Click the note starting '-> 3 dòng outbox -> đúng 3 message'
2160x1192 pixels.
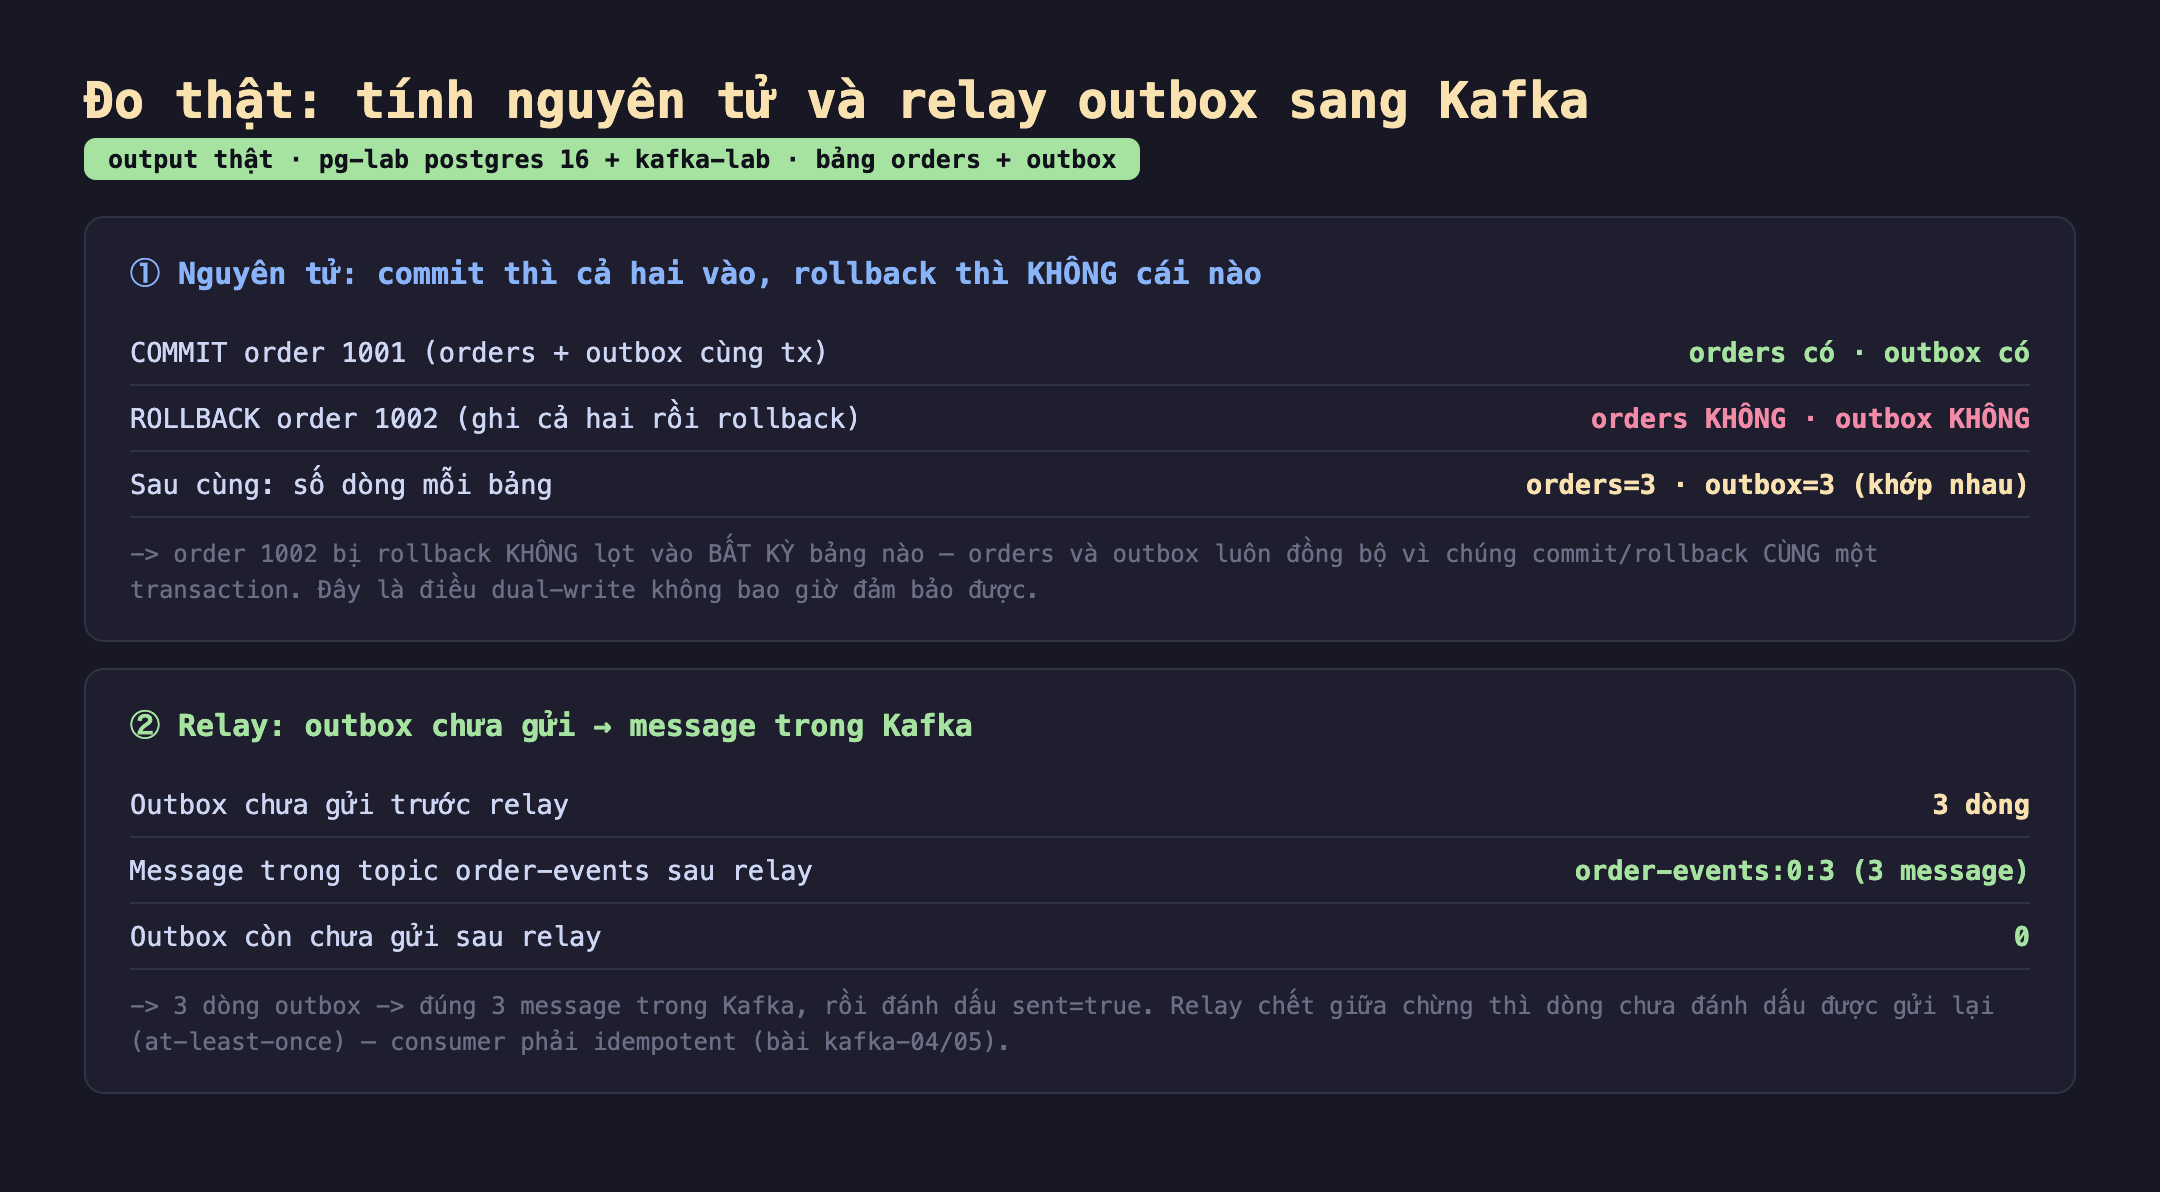tap(1062, 1024)
